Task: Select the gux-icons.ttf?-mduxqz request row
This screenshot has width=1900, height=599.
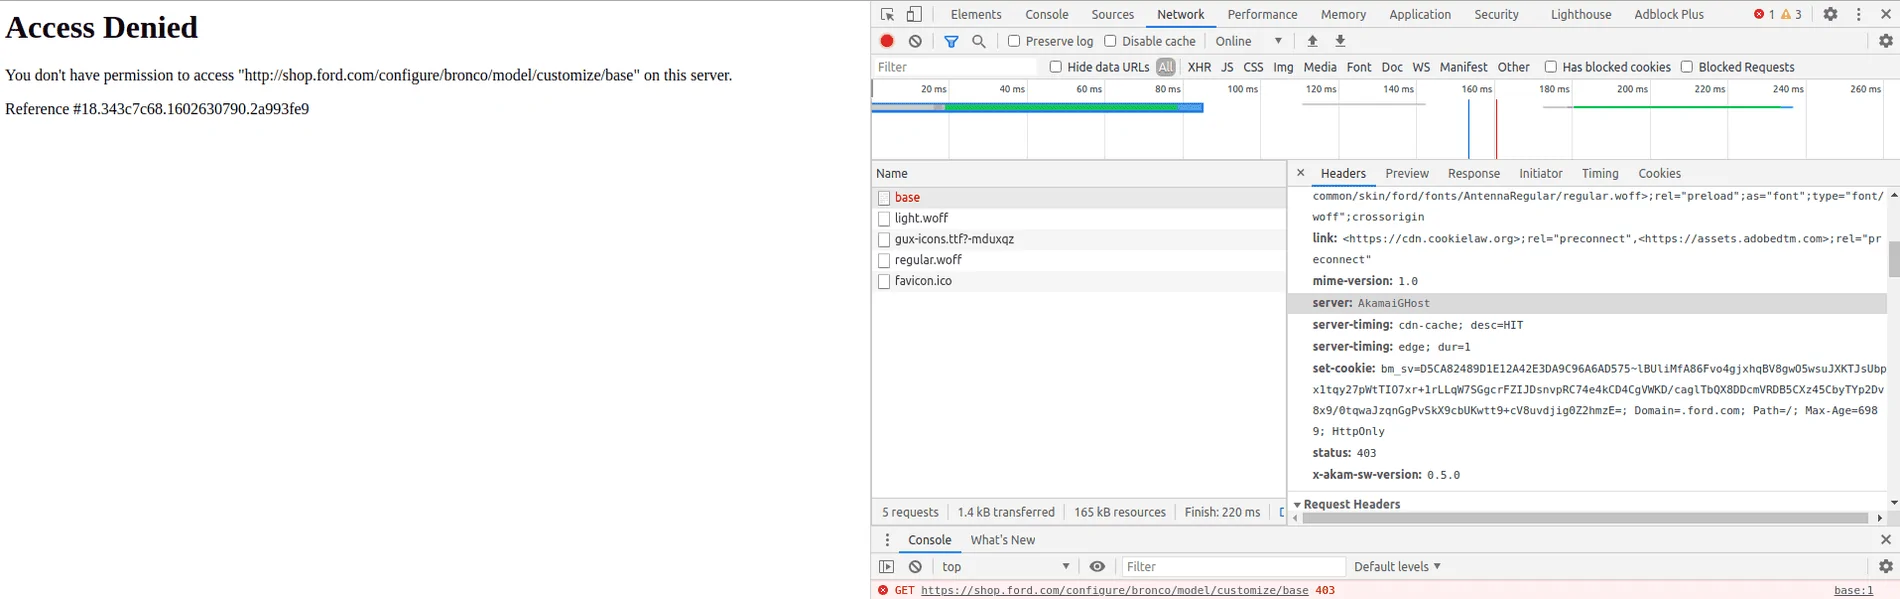Action: pyautogui.click(x=1078, y=239)
